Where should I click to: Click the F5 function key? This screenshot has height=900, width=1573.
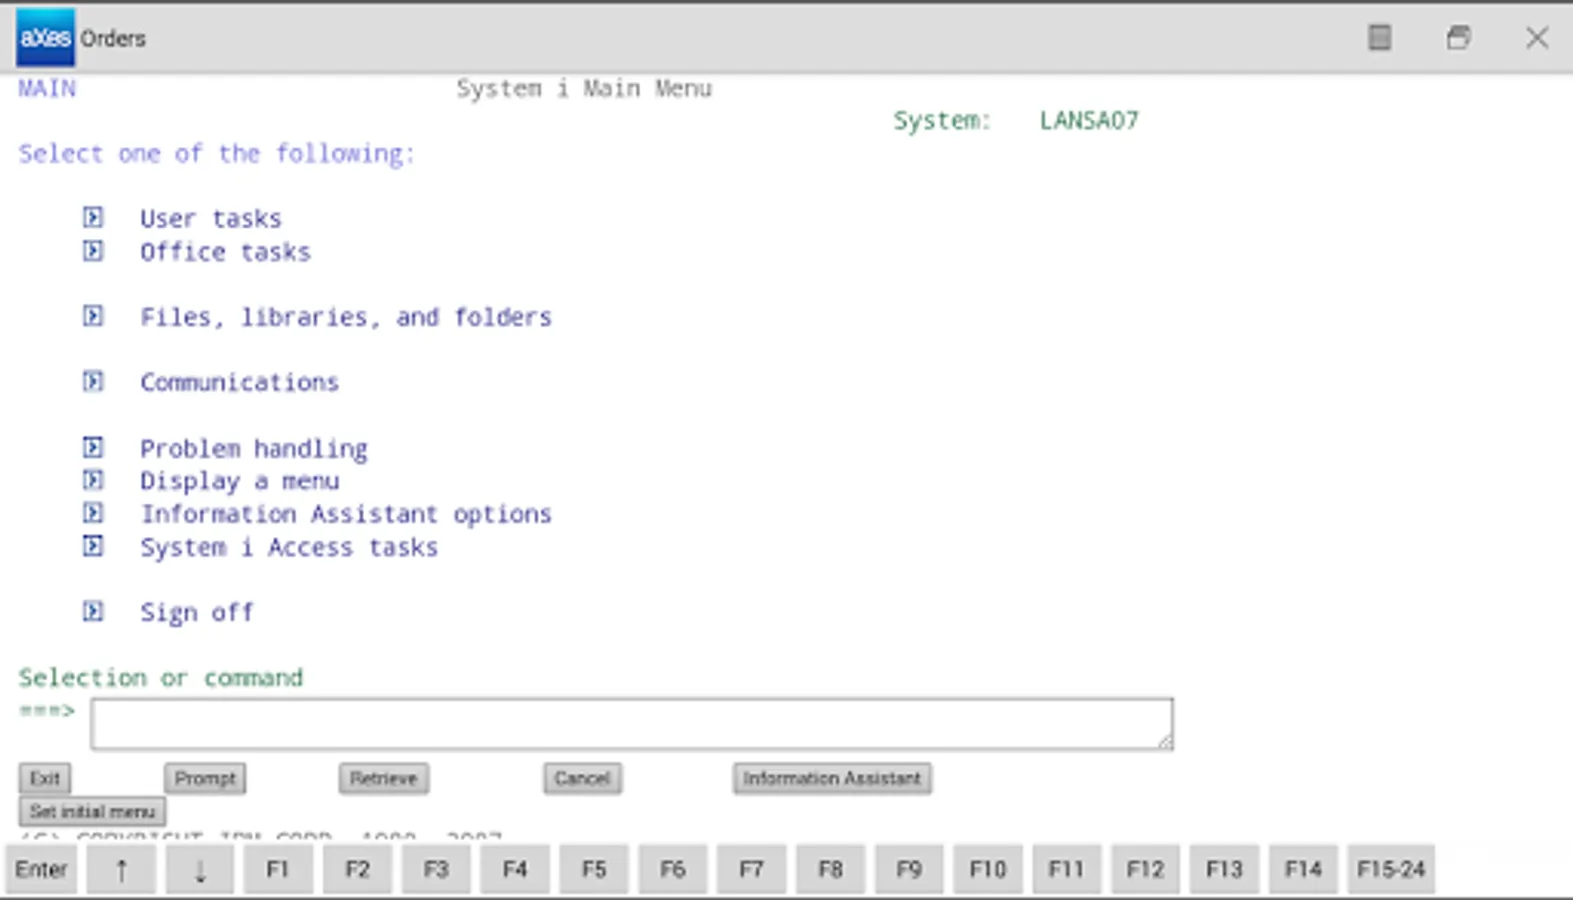pos(594,869)
